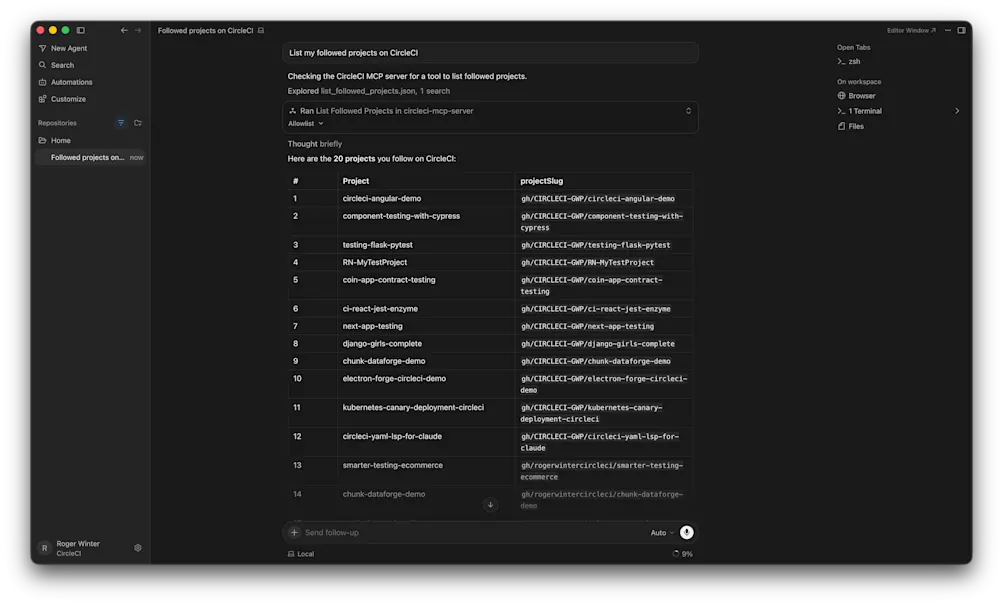Click project cell 'ci-react-jest-enzyme'

(380, 309)
